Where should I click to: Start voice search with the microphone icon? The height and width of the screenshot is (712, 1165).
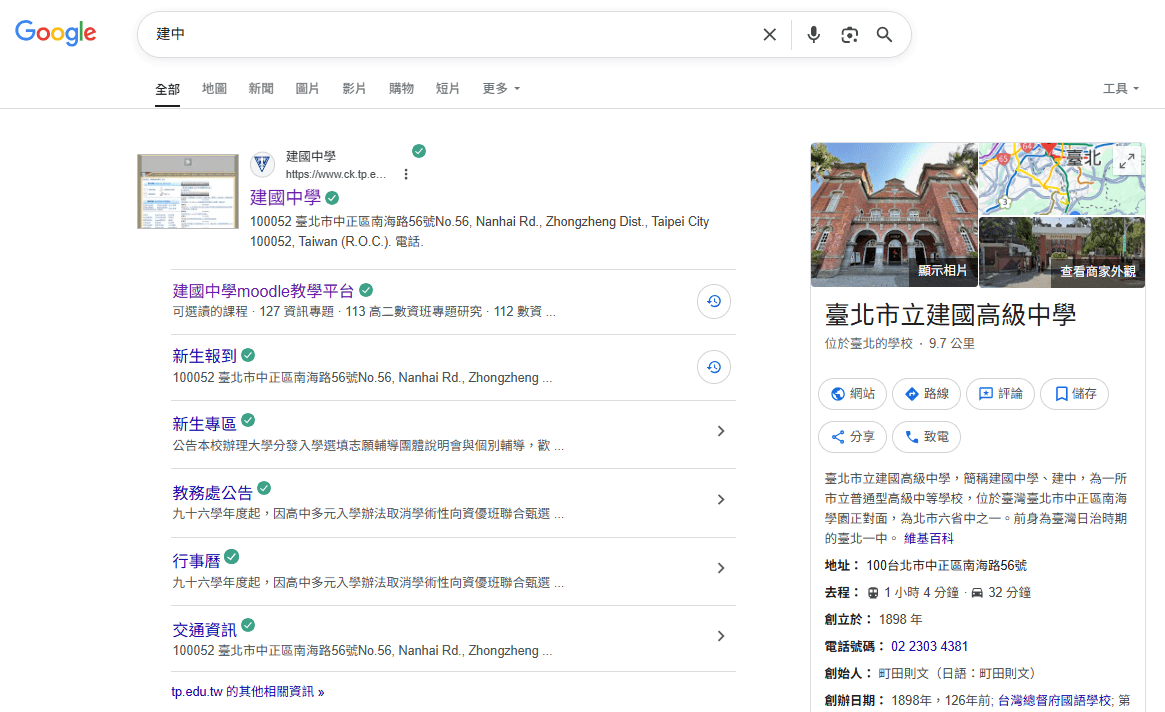814,34
